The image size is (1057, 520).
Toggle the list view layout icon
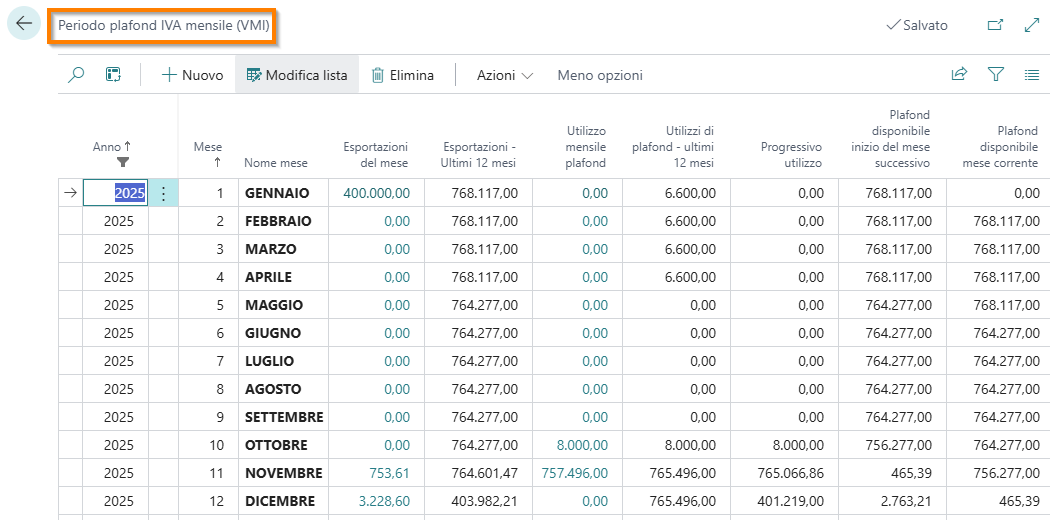[1032, 75]
